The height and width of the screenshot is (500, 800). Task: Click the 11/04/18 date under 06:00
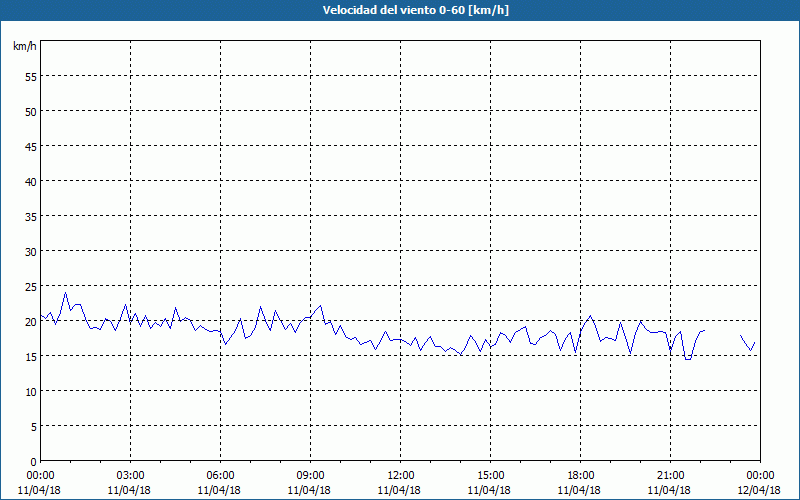pyautogui.click(x=219, y=490)
